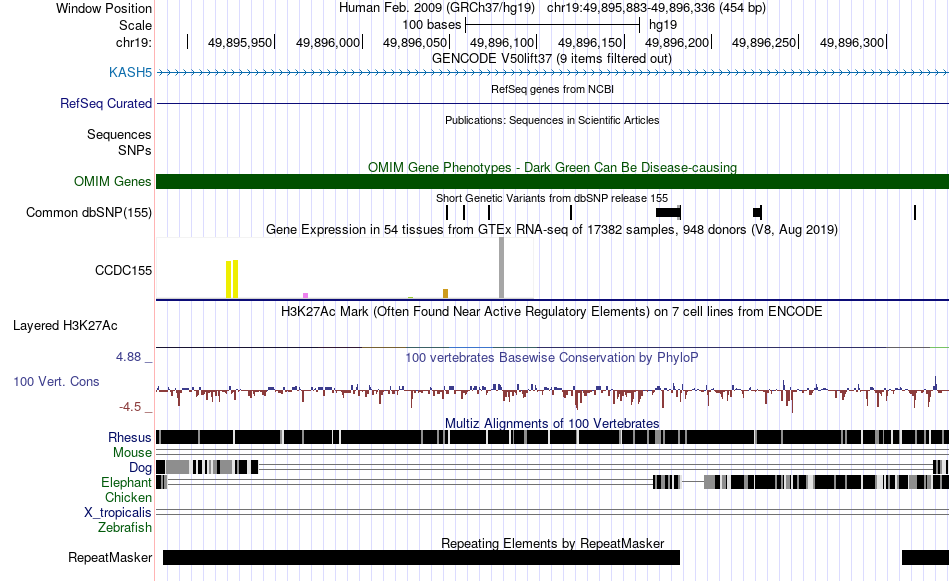Viewport: 950px width, 581px height.
Task: Click the long RepeatMasker element bar
Action: [421, 557]
